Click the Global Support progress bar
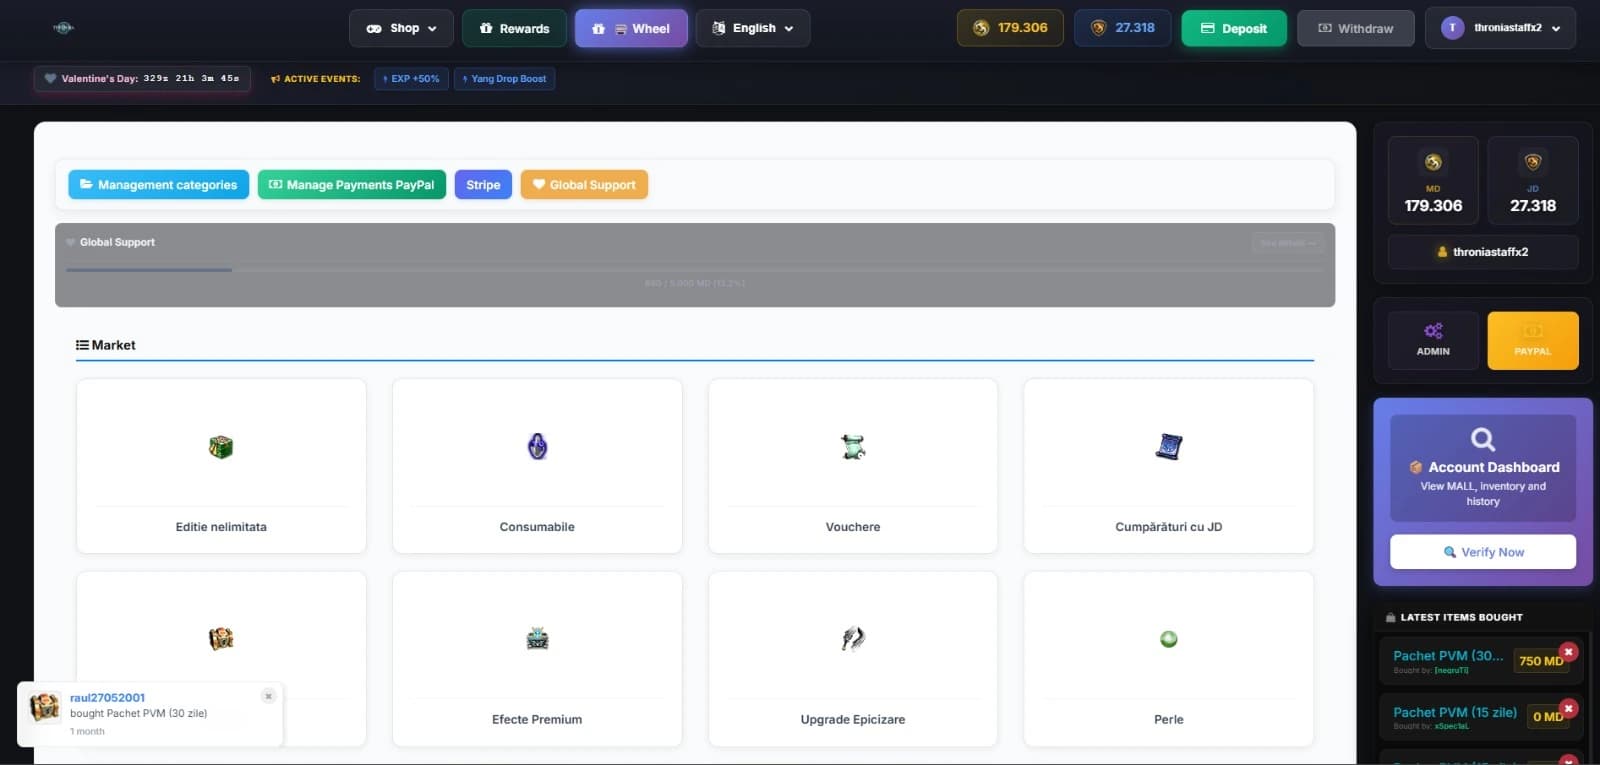1600x765 pixels. tap(694, 269)
